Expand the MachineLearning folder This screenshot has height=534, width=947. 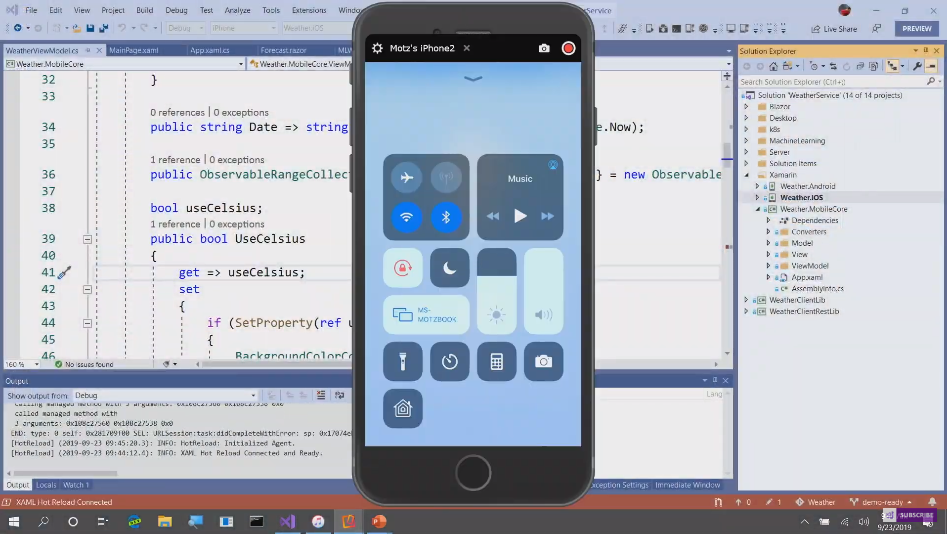point(746,141)
